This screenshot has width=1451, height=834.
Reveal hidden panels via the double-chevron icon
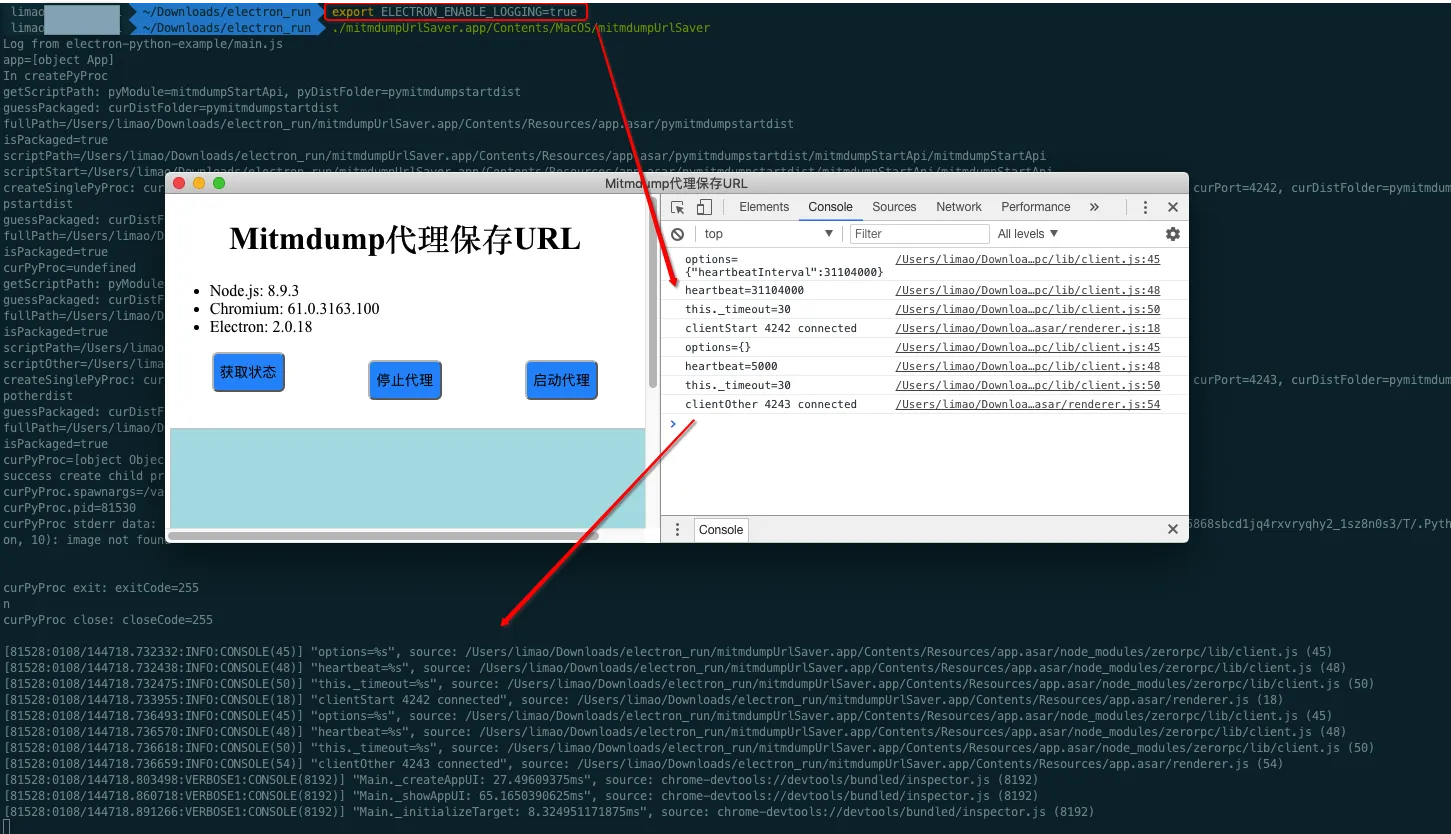1094,207
